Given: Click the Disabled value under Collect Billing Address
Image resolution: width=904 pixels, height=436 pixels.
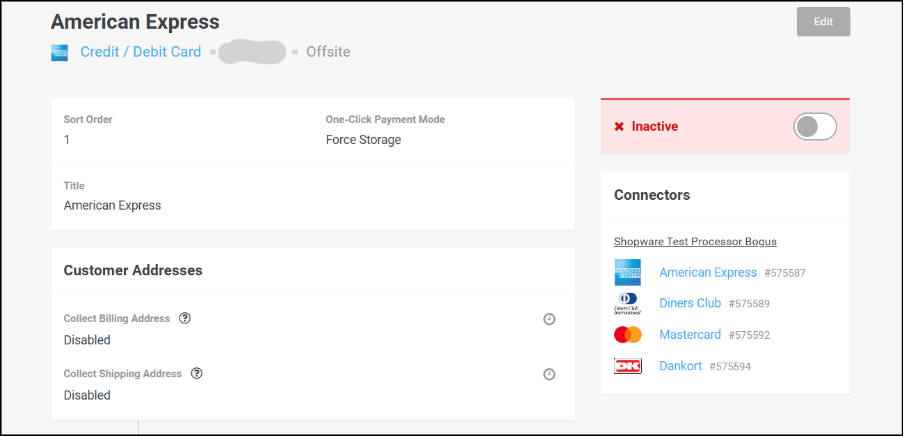Looking at the screenshot, I should (87, 340).
